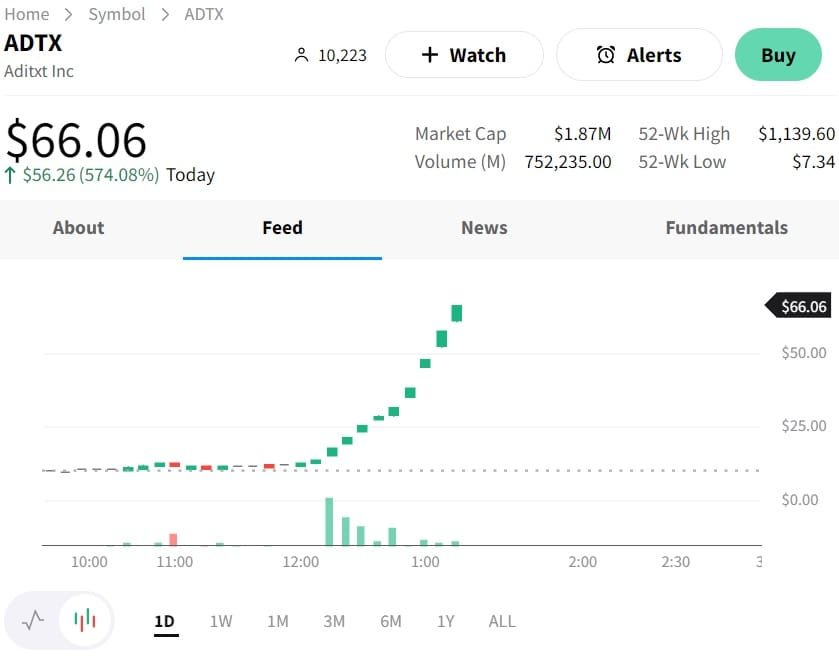Click the plus icon on Watch

click(x=430, y=55)
